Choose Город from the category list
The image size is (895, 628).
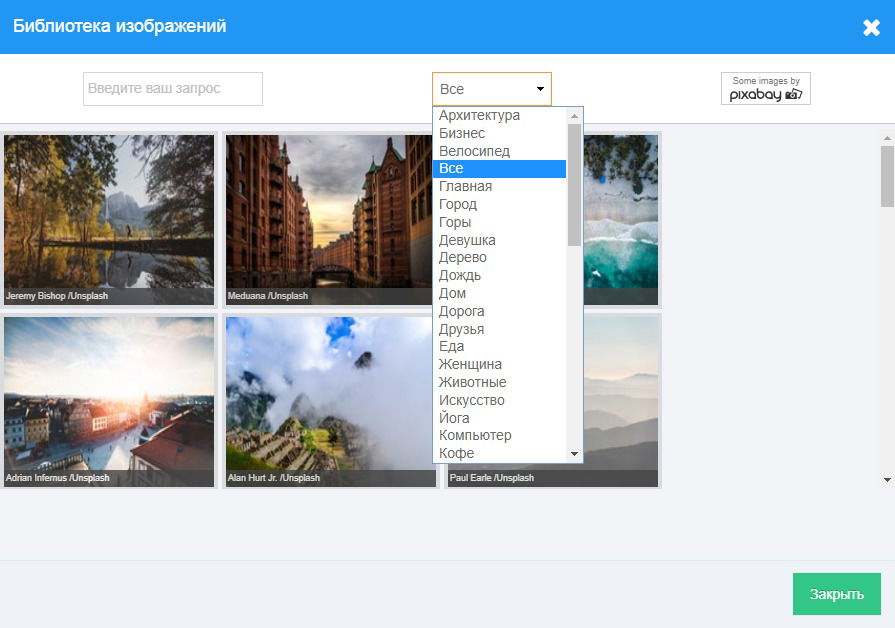point(499,204)
